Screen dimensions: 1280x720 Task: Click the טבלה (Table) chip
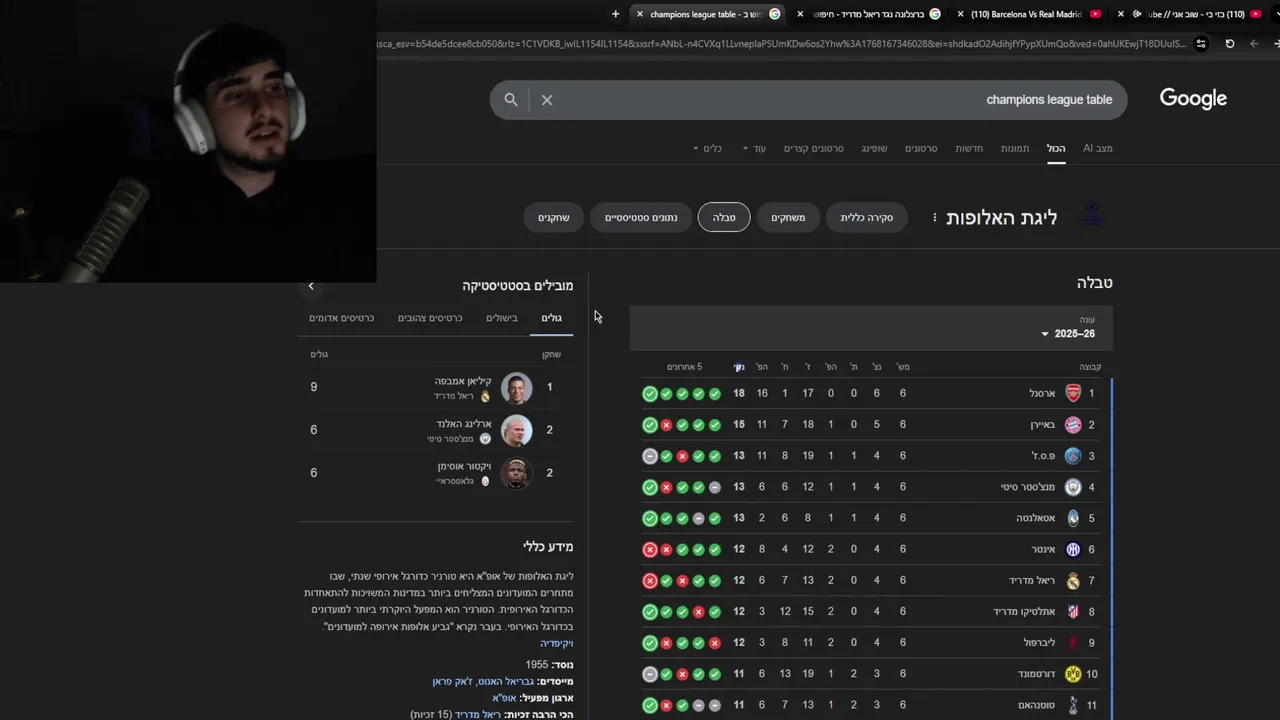point(724,217)
